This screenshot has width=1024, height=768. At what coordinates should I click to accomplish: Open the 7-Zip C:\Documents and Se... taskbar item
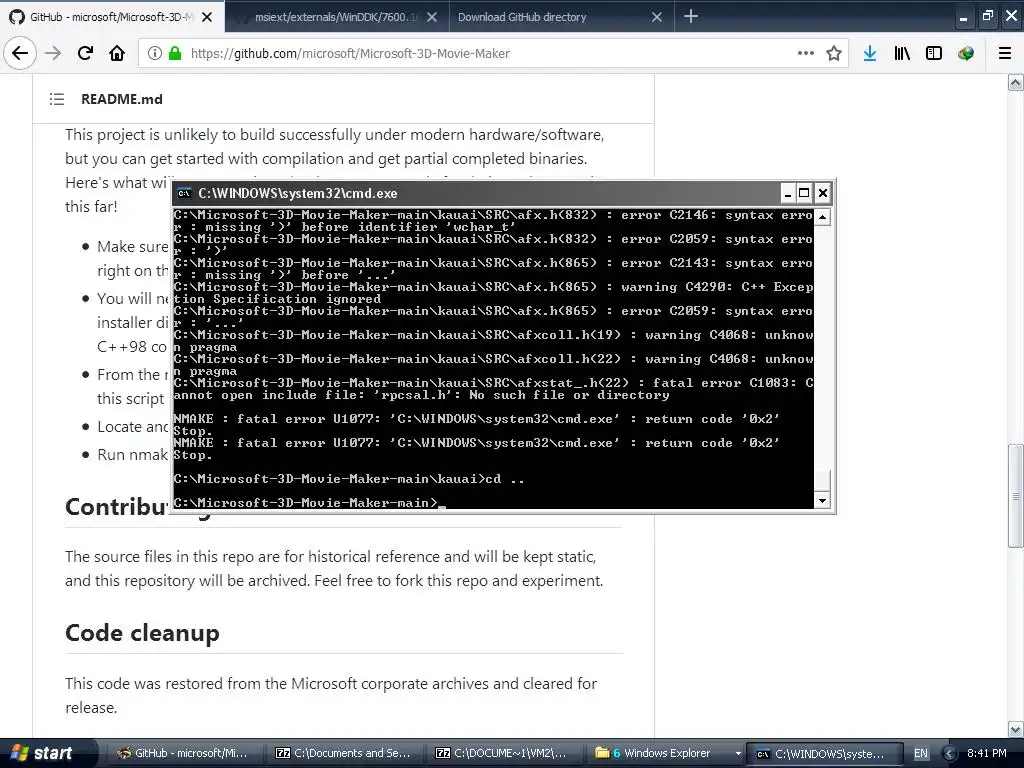pyautogui.click(x=344, y=753)
